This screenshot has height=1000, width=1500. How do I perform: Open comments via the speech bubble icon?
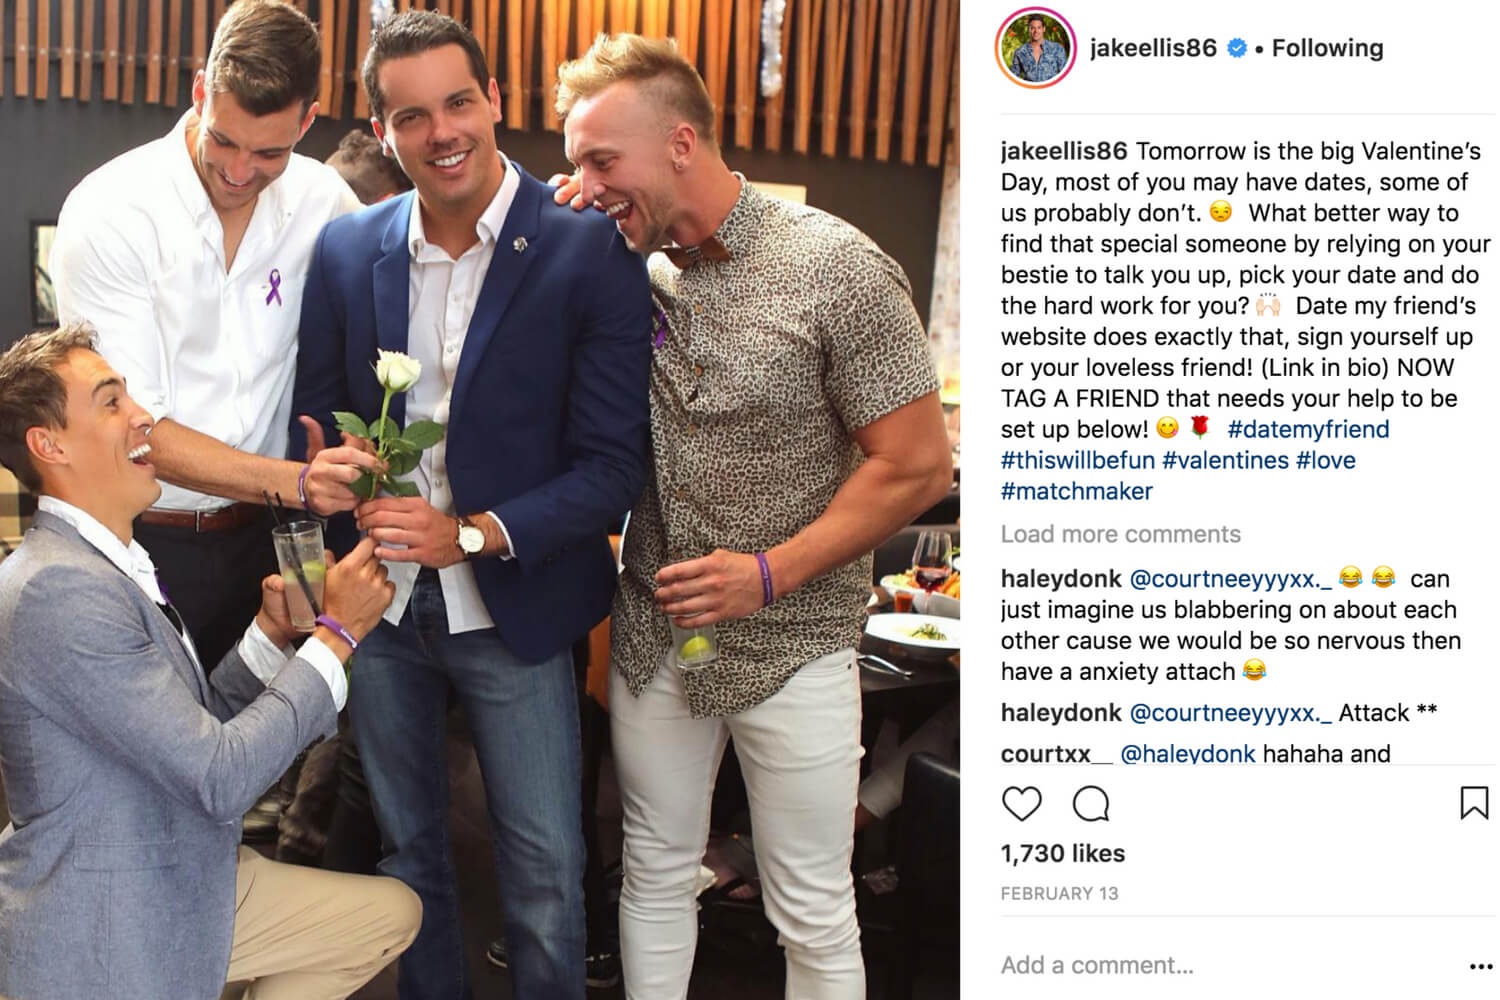click(x=1091, y=804)
